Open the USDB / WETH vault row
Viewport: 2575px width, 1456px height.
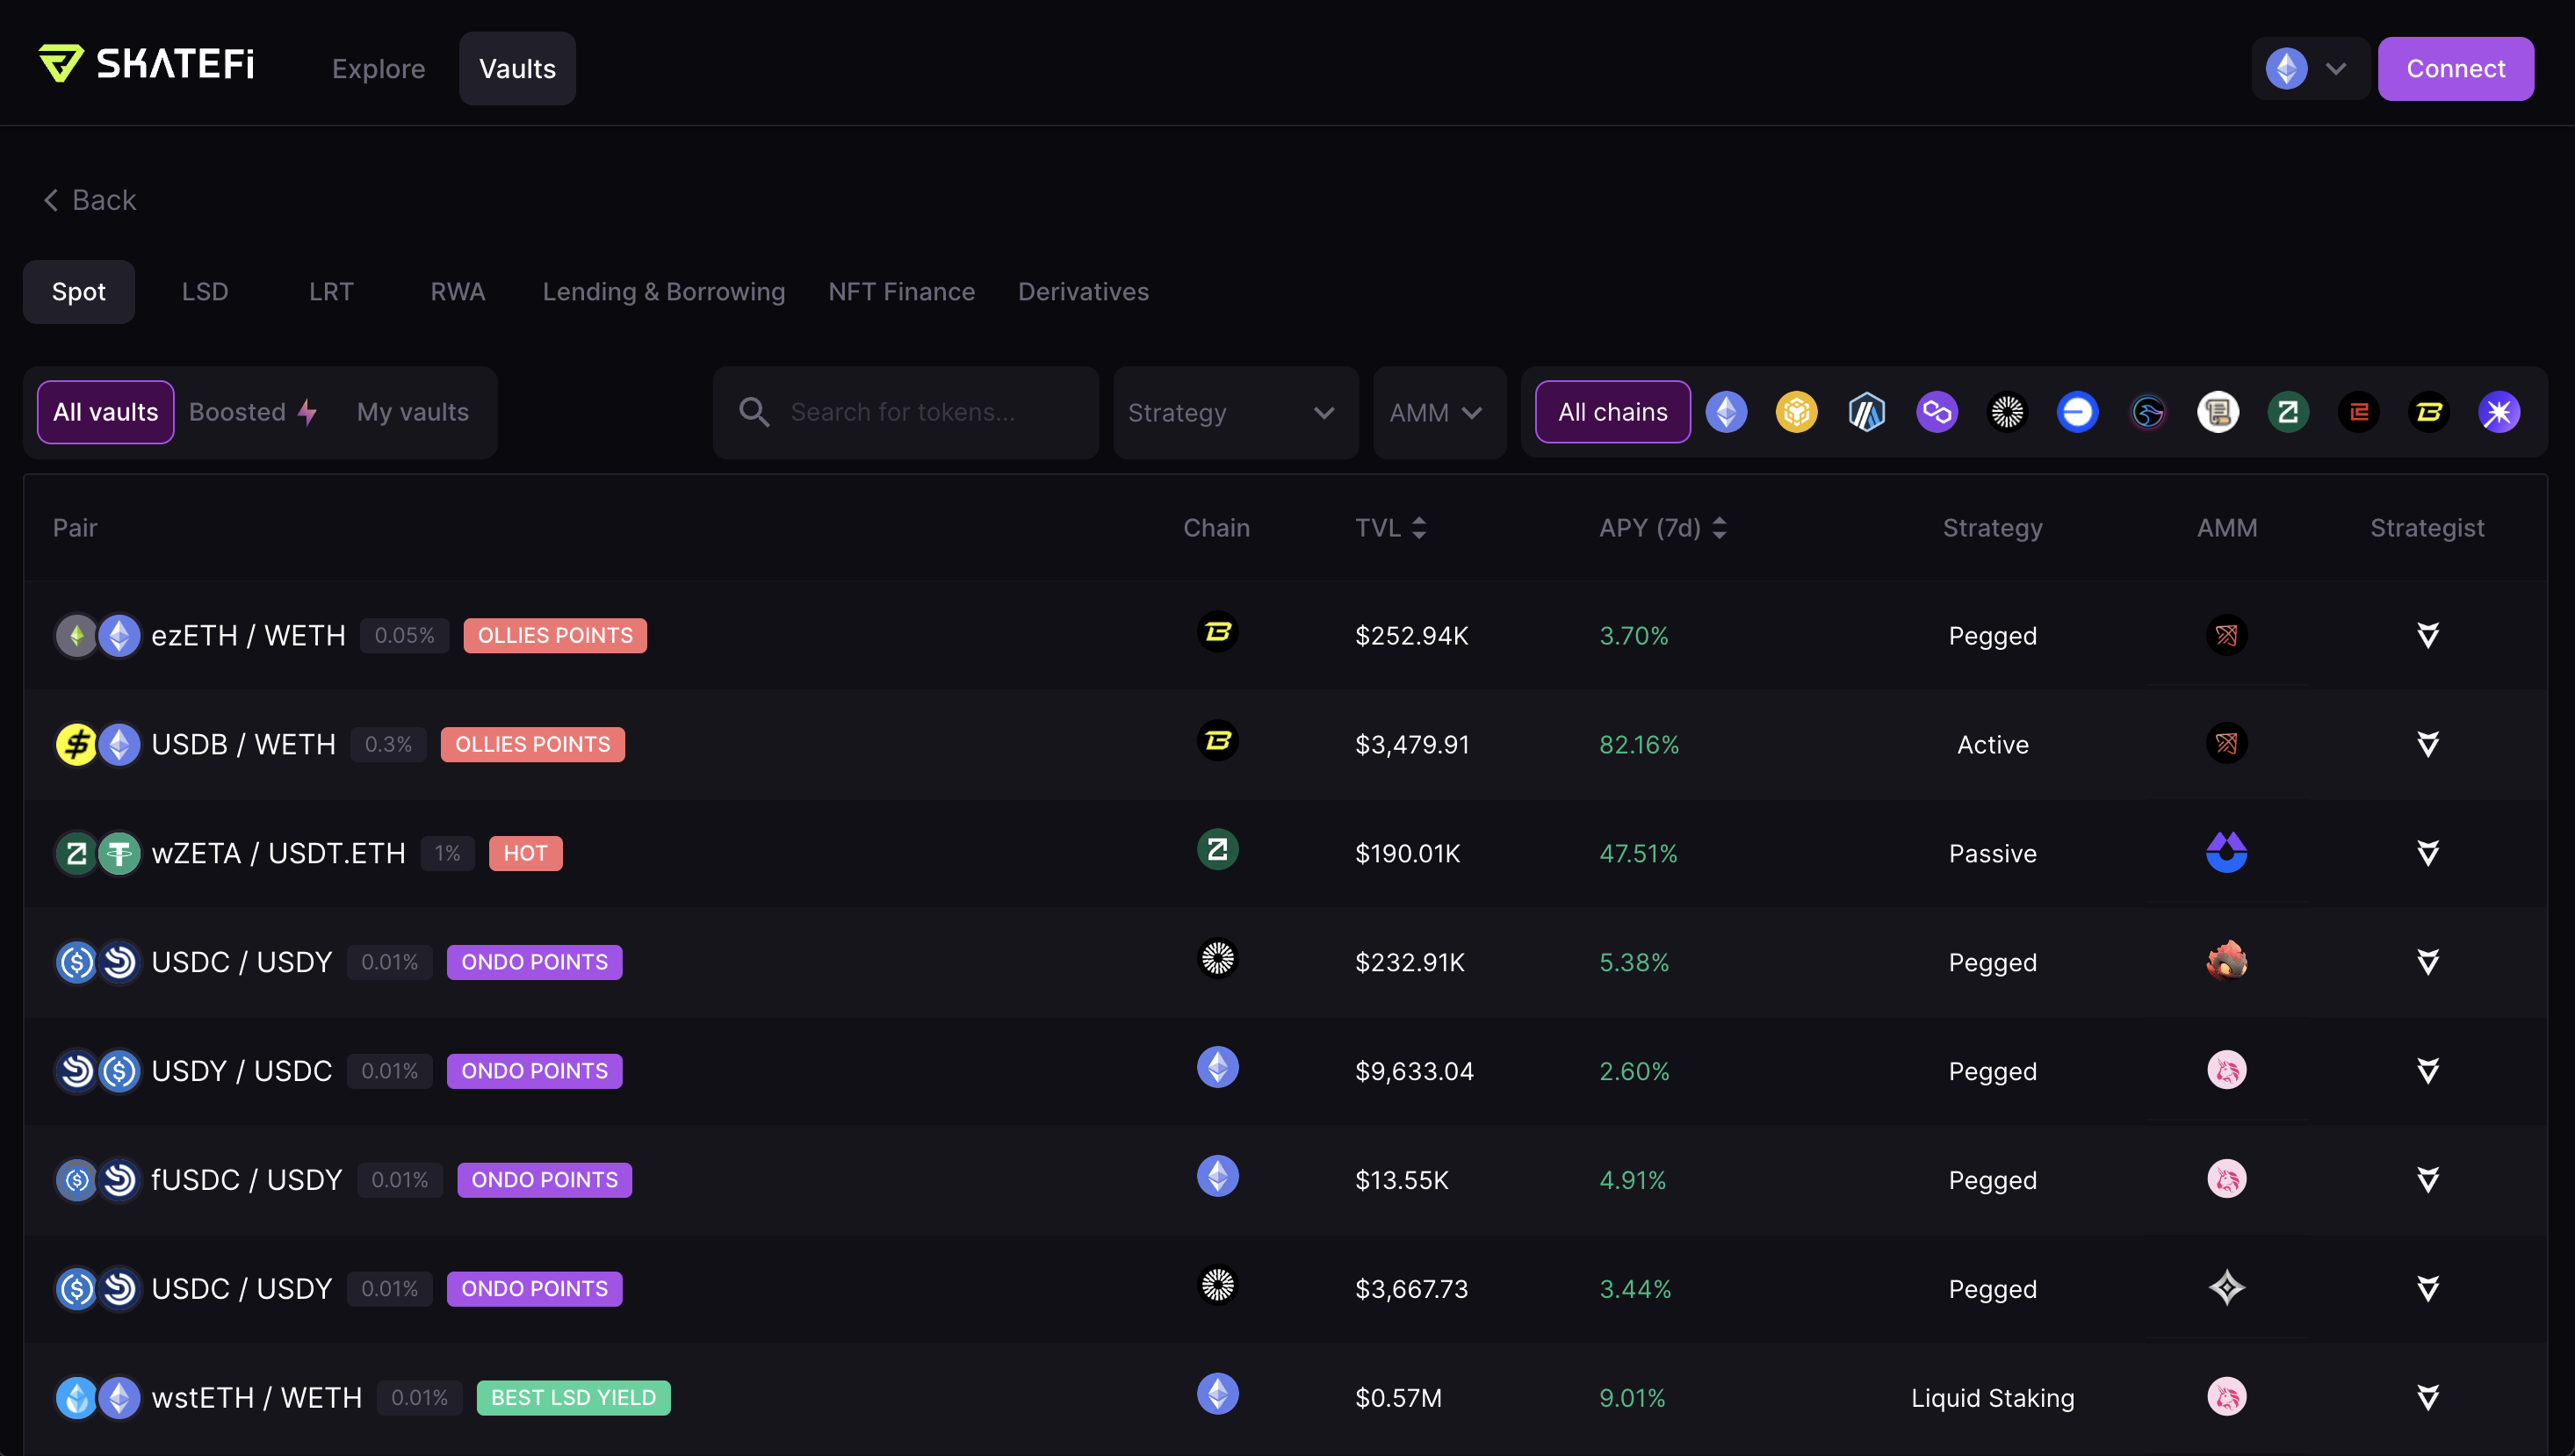pyautogui.click(x=1285, y=744)
